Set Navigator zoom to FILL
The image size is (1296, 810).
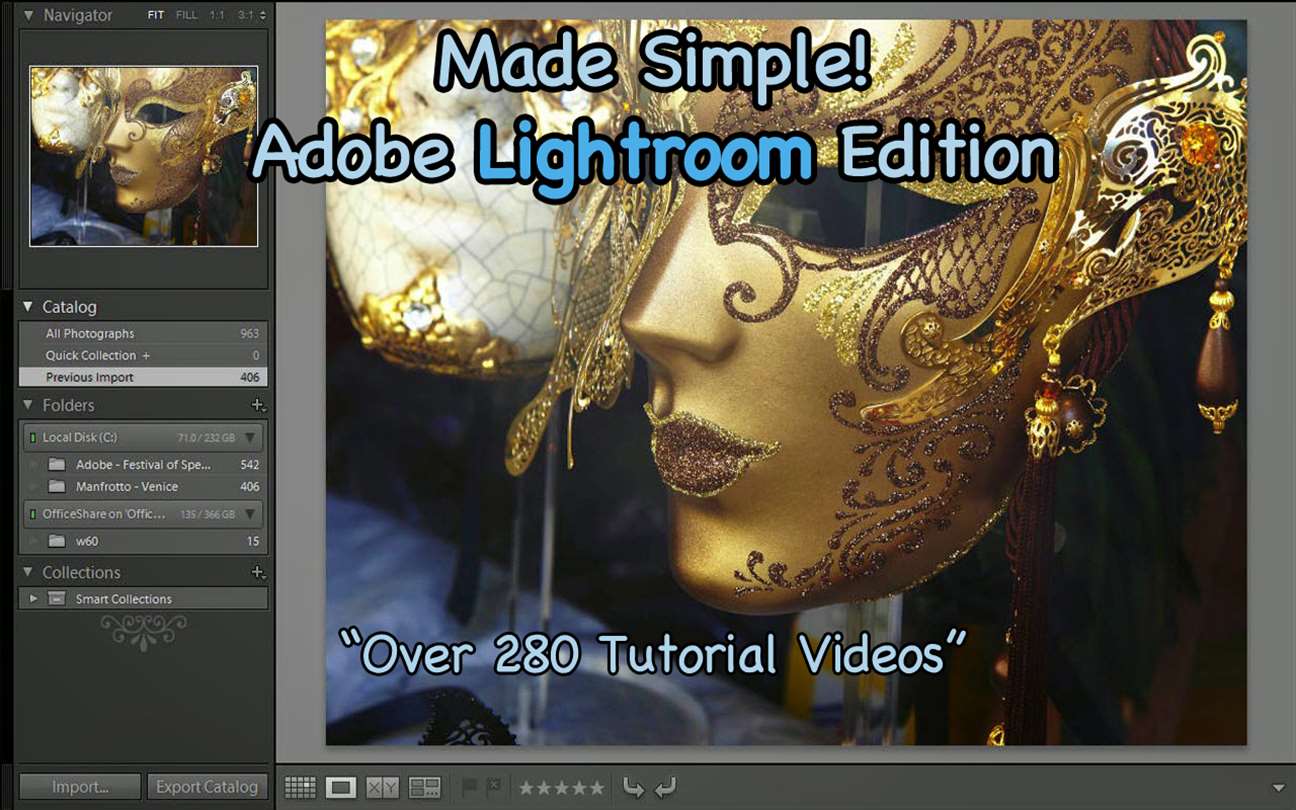186,15
